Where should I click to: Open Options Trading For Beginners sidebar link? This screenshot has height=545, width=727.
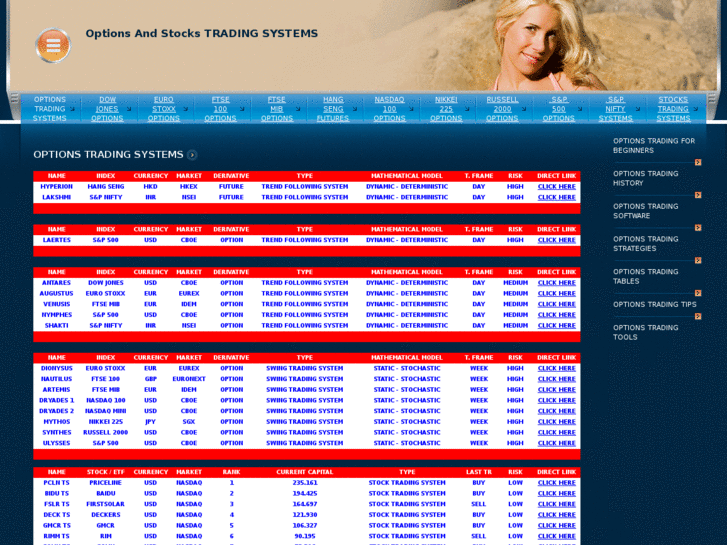[x=654, y=146]
